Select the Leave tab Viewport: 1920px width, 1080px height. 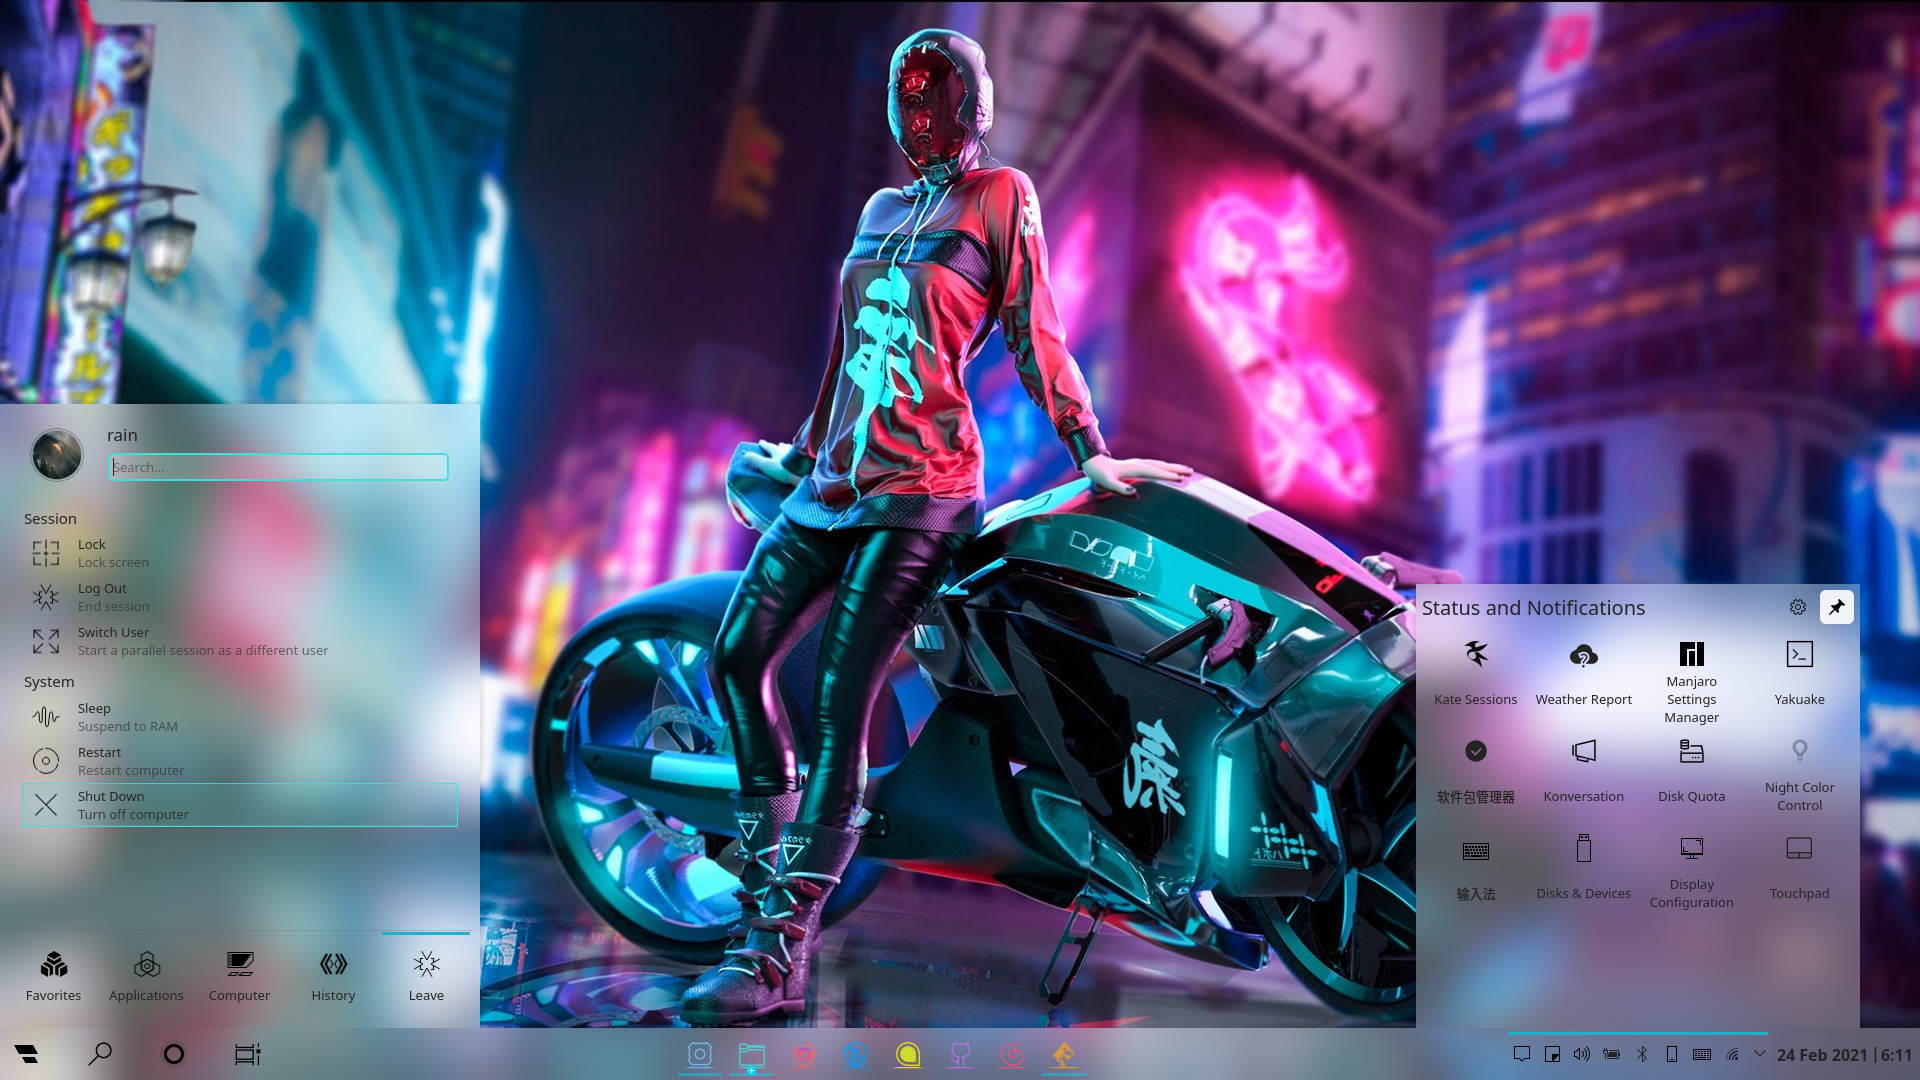click(x=426, y=976)
